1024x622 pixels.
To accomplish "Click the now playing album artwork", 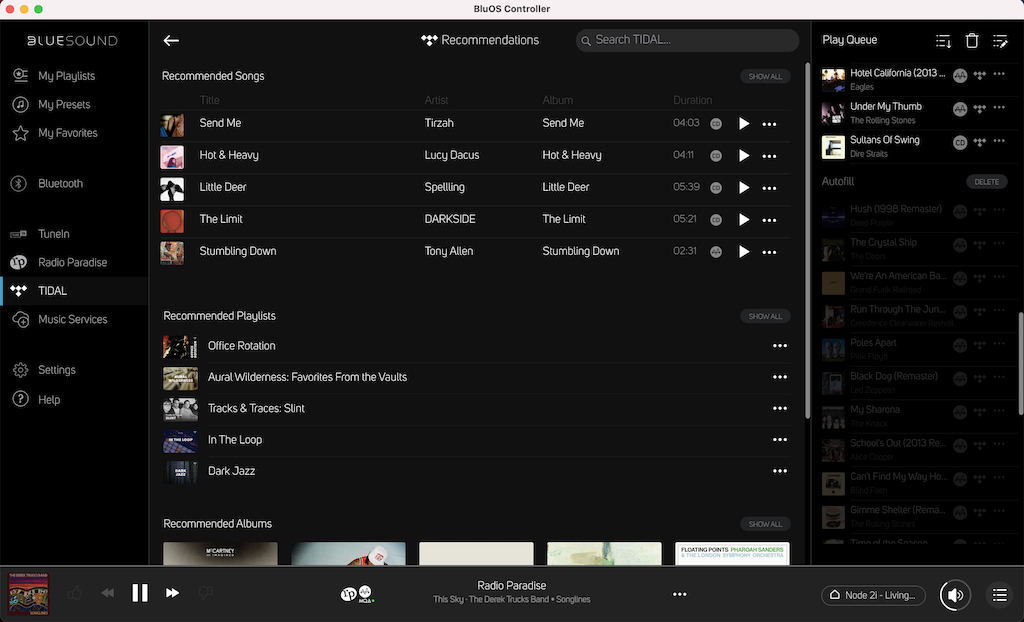I will [28, 594].
